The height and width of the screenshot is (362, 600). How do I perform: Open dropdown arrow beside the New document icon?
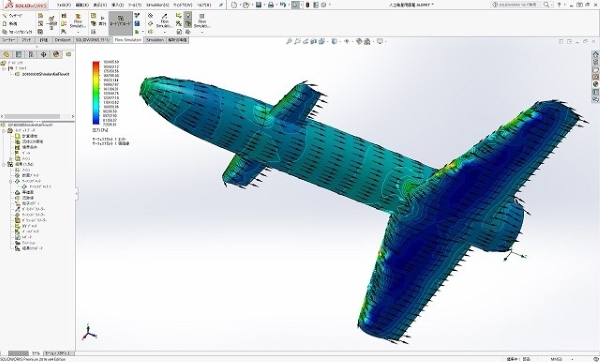coord(240,5)
